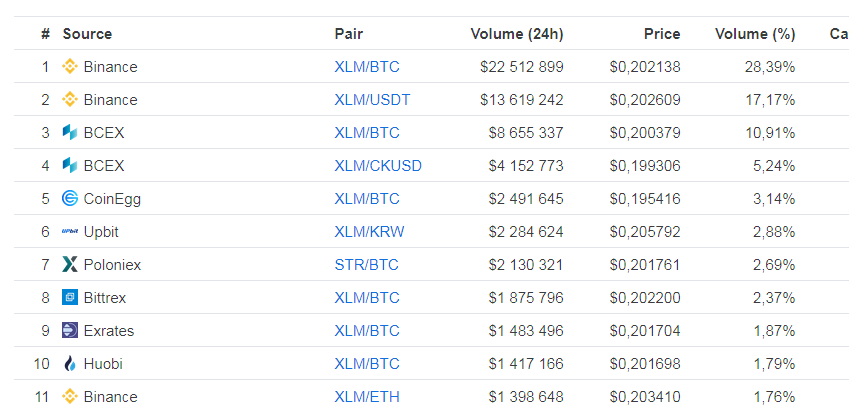Select the 1,76% volume share
This screenshot has width=849, height=411.
pos(774,397)
